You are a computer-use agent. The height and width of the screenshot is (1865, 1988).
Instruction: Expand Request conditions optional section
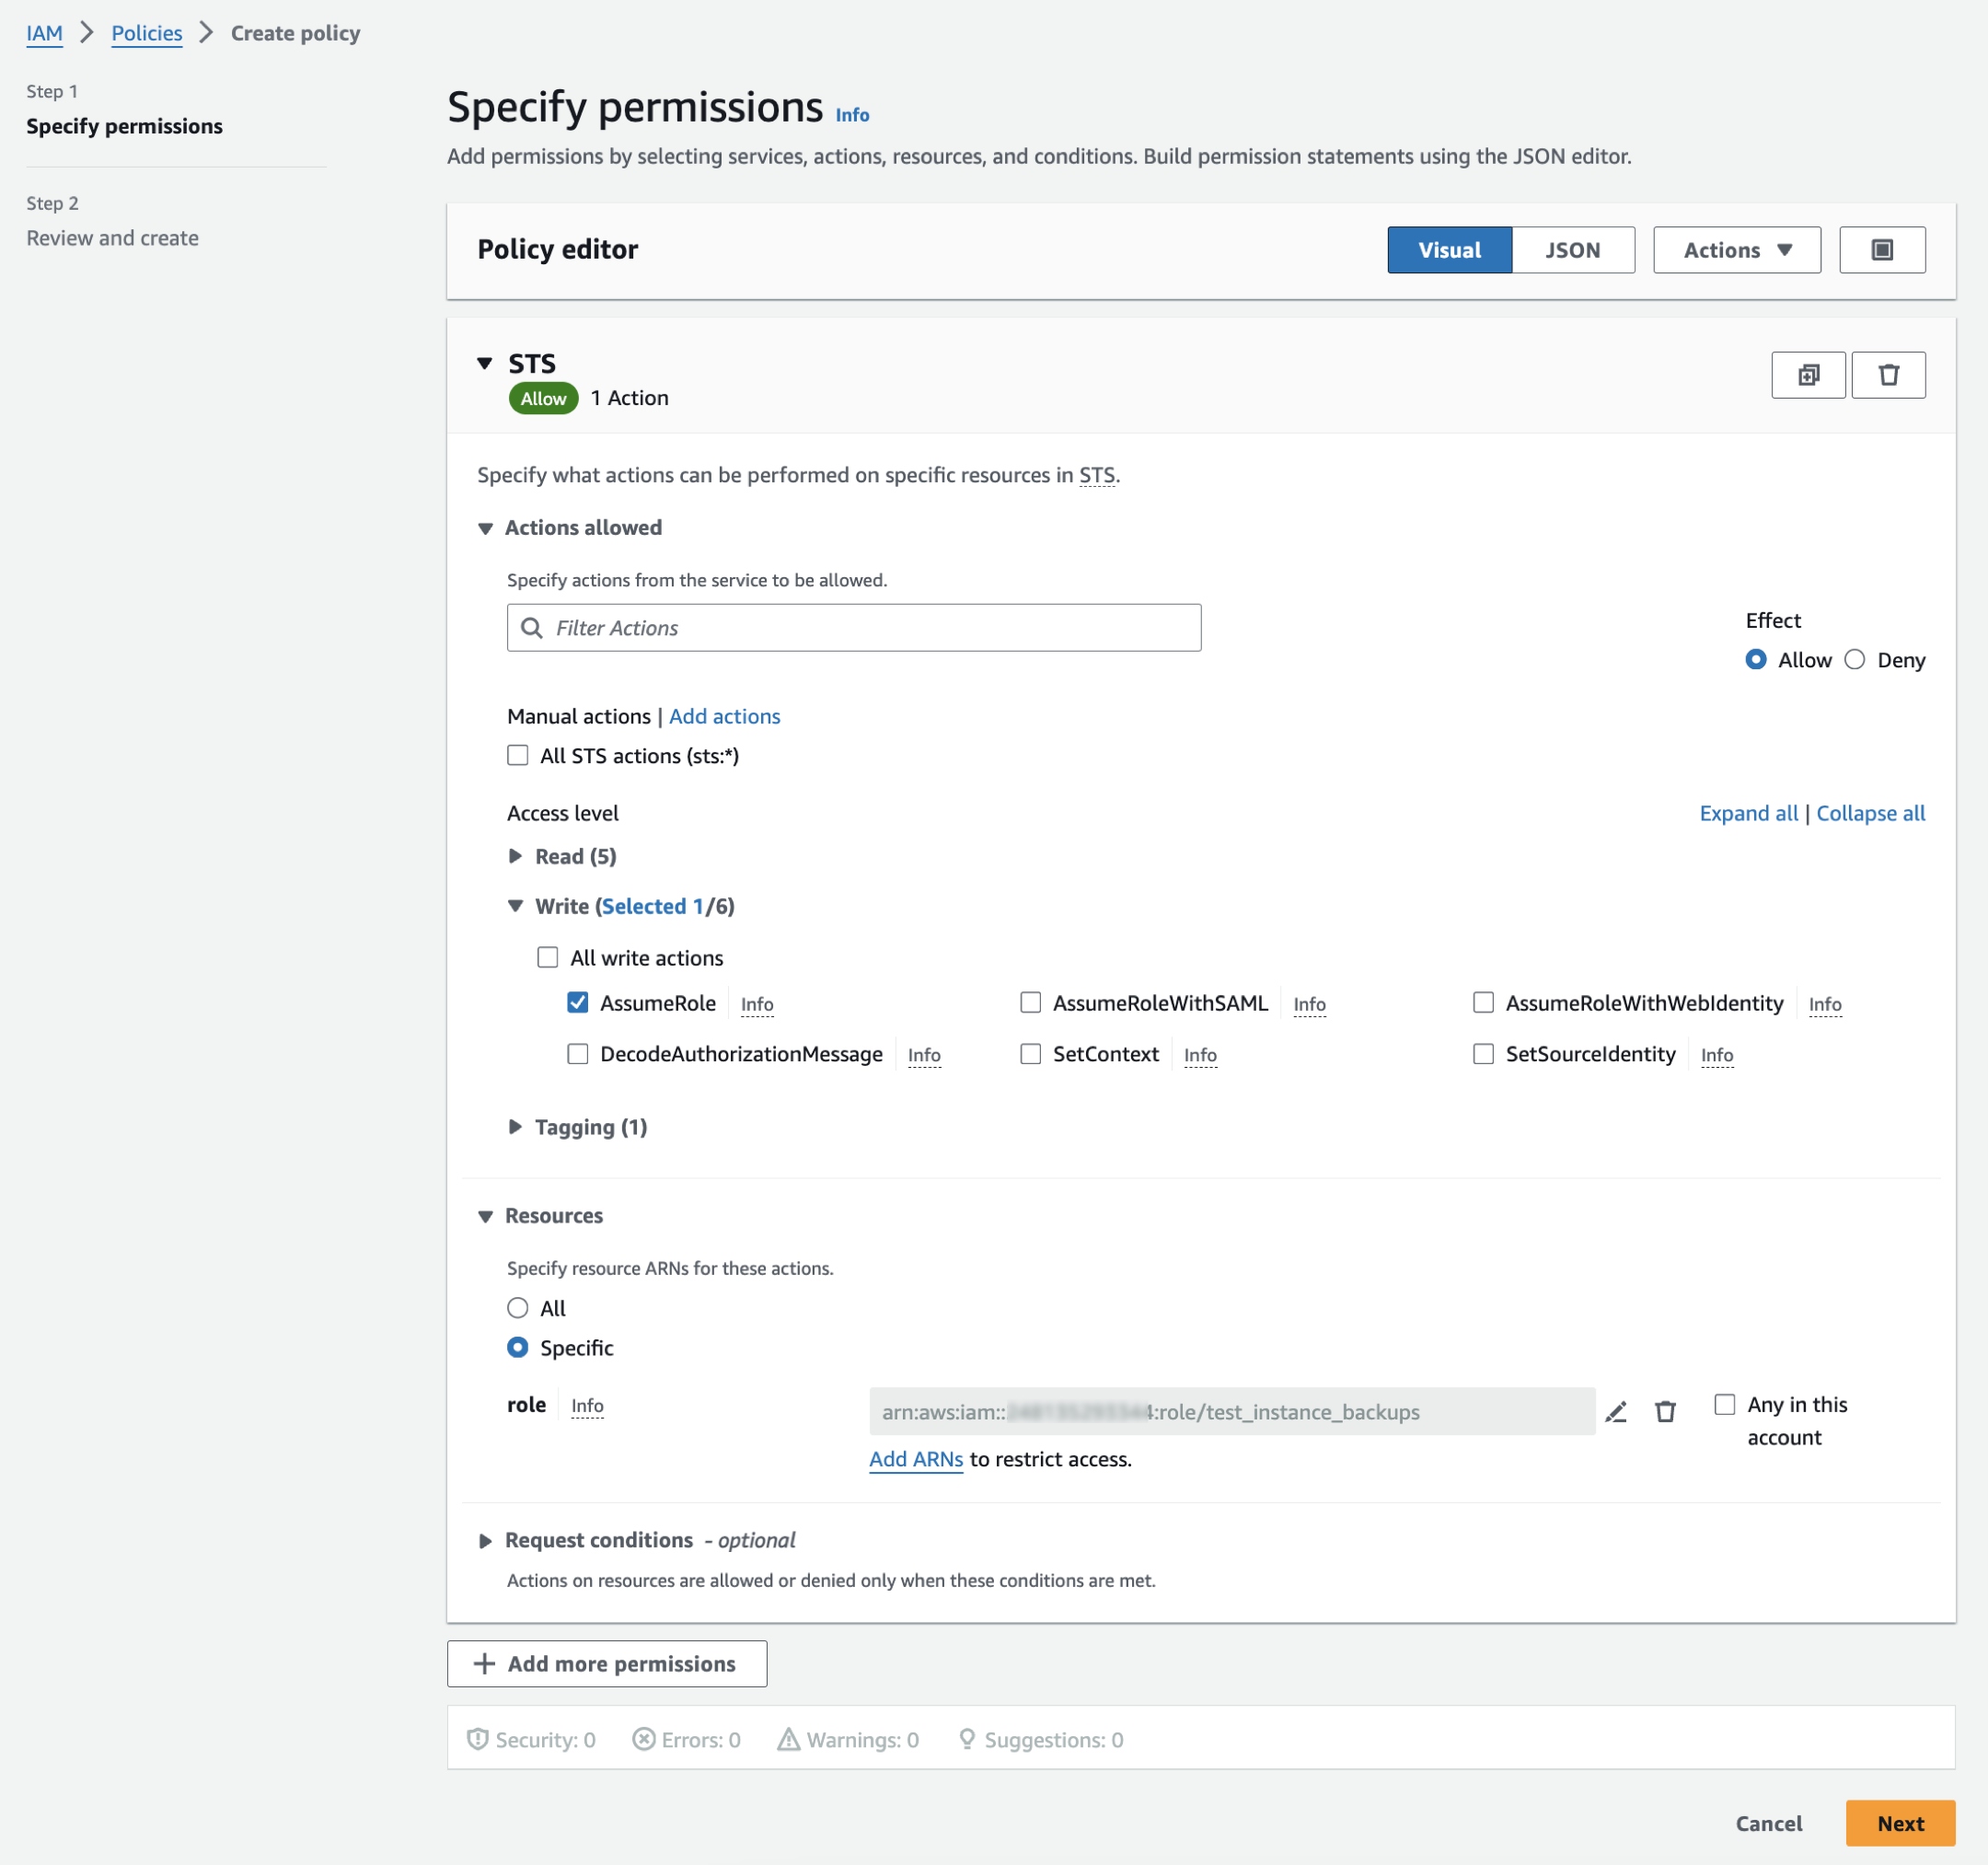pyautogui.click(x=485, y=1541)
